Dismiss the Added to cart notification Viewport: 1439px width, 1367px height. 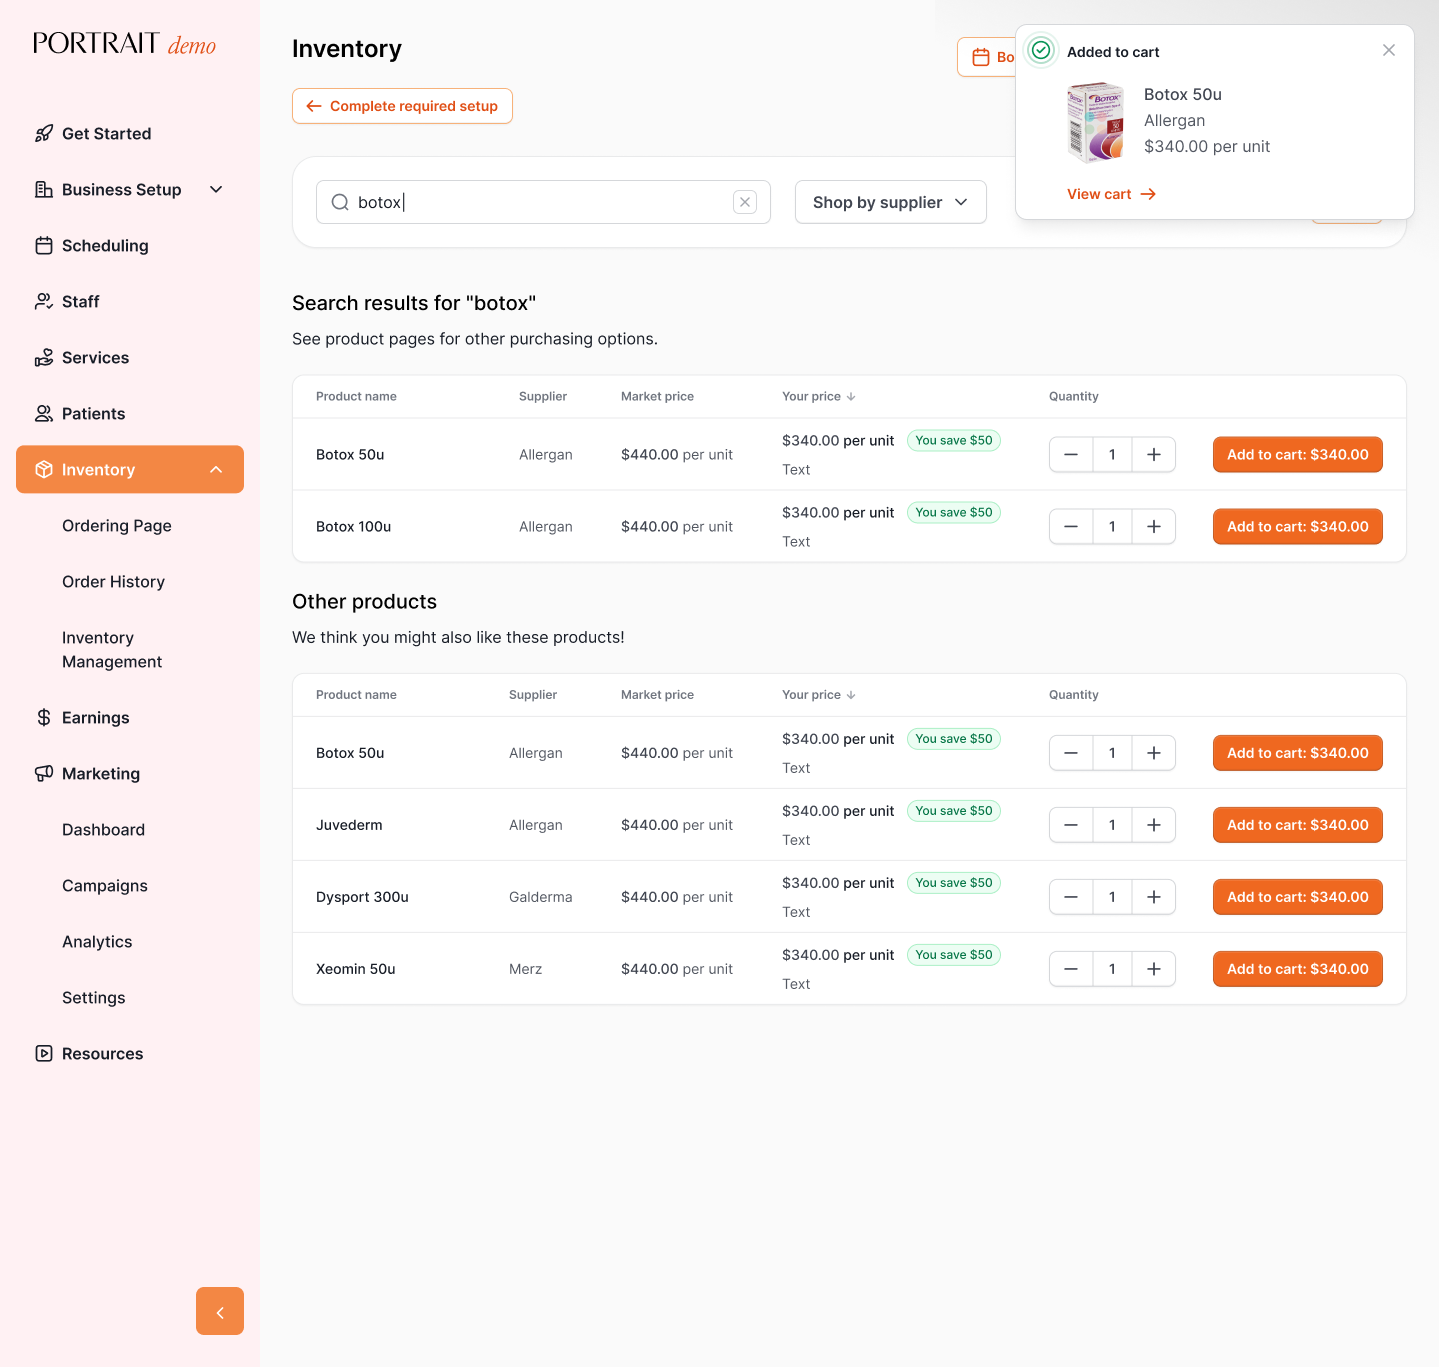click(1389, 50)
